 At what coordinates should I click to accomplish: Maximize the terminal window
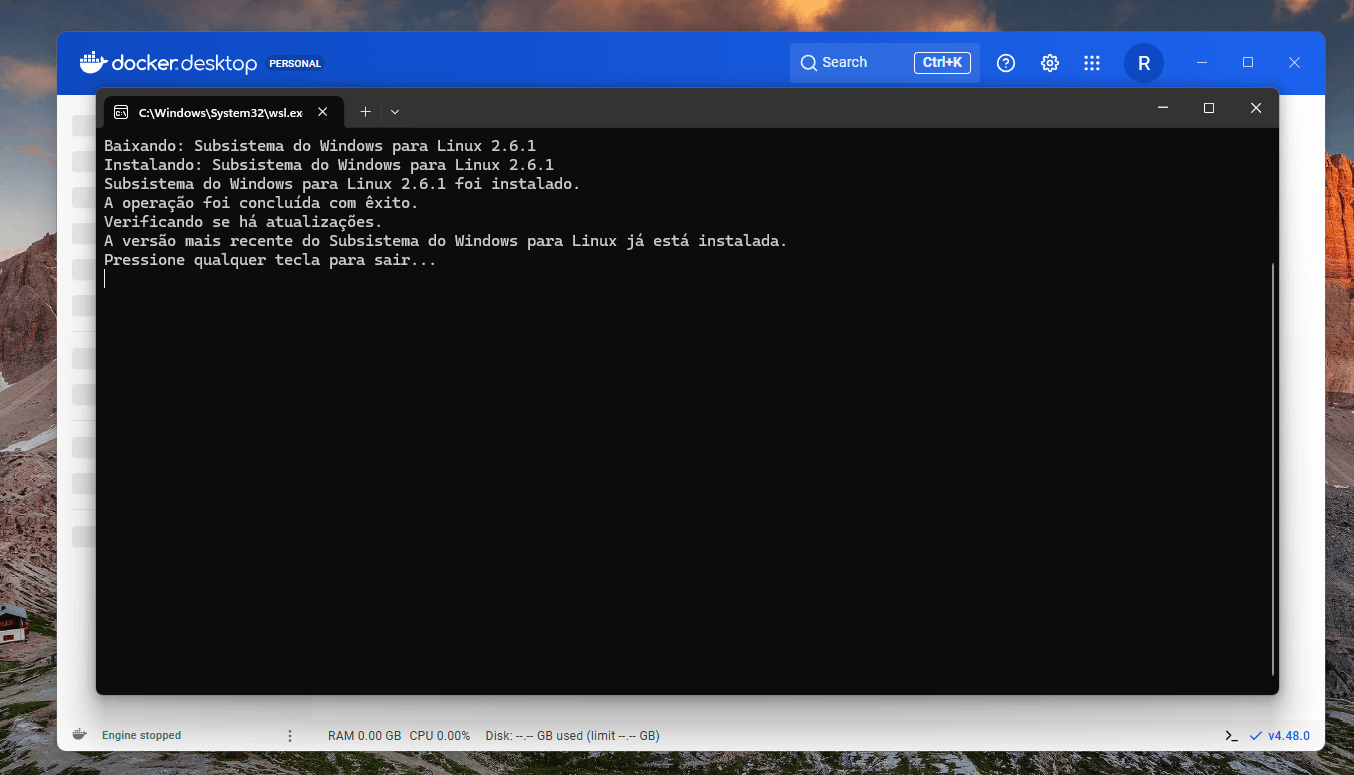click(x=1209, y=108)
